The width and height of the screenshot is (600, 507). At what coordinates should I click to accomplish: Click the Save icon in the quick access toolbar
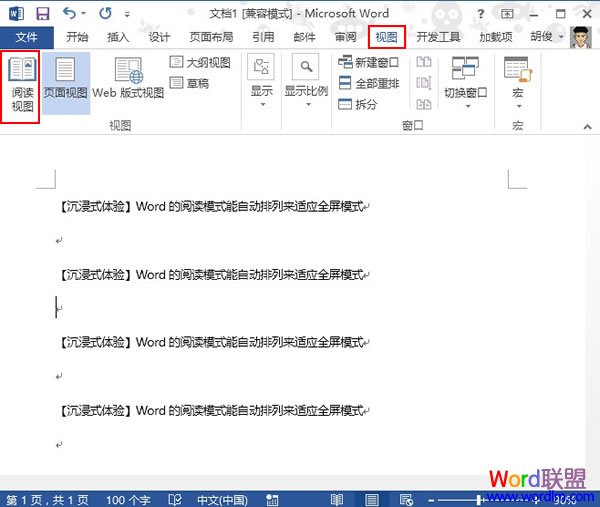click(42, 13)
